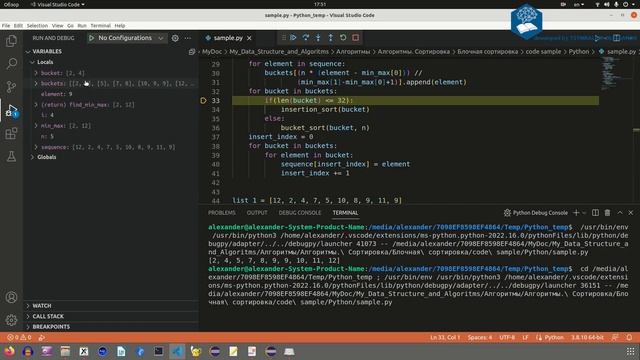Open the Run menu

(82, 26)
